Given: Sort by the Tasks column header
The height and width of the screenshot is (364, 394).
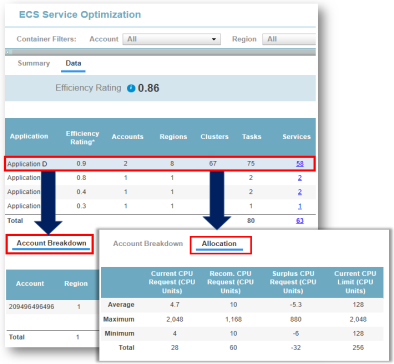Looking at the screenshot, I should pos(252,137).
